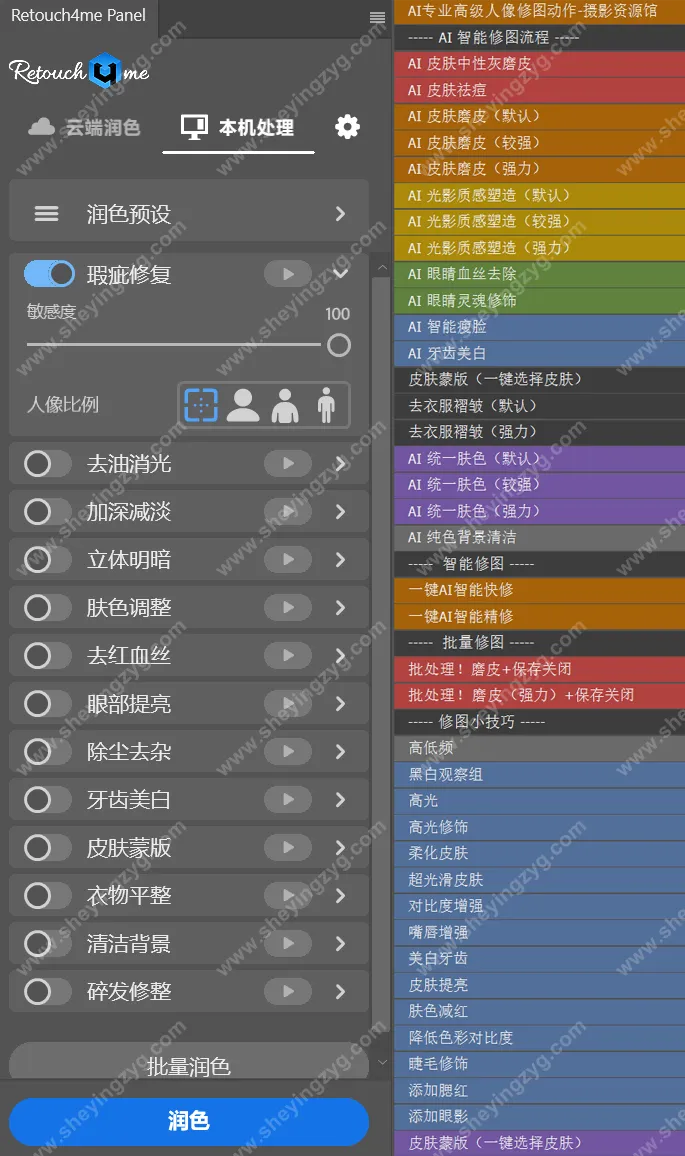
Task: Run 一键AI智能精修 action
Action: (540, 616)
